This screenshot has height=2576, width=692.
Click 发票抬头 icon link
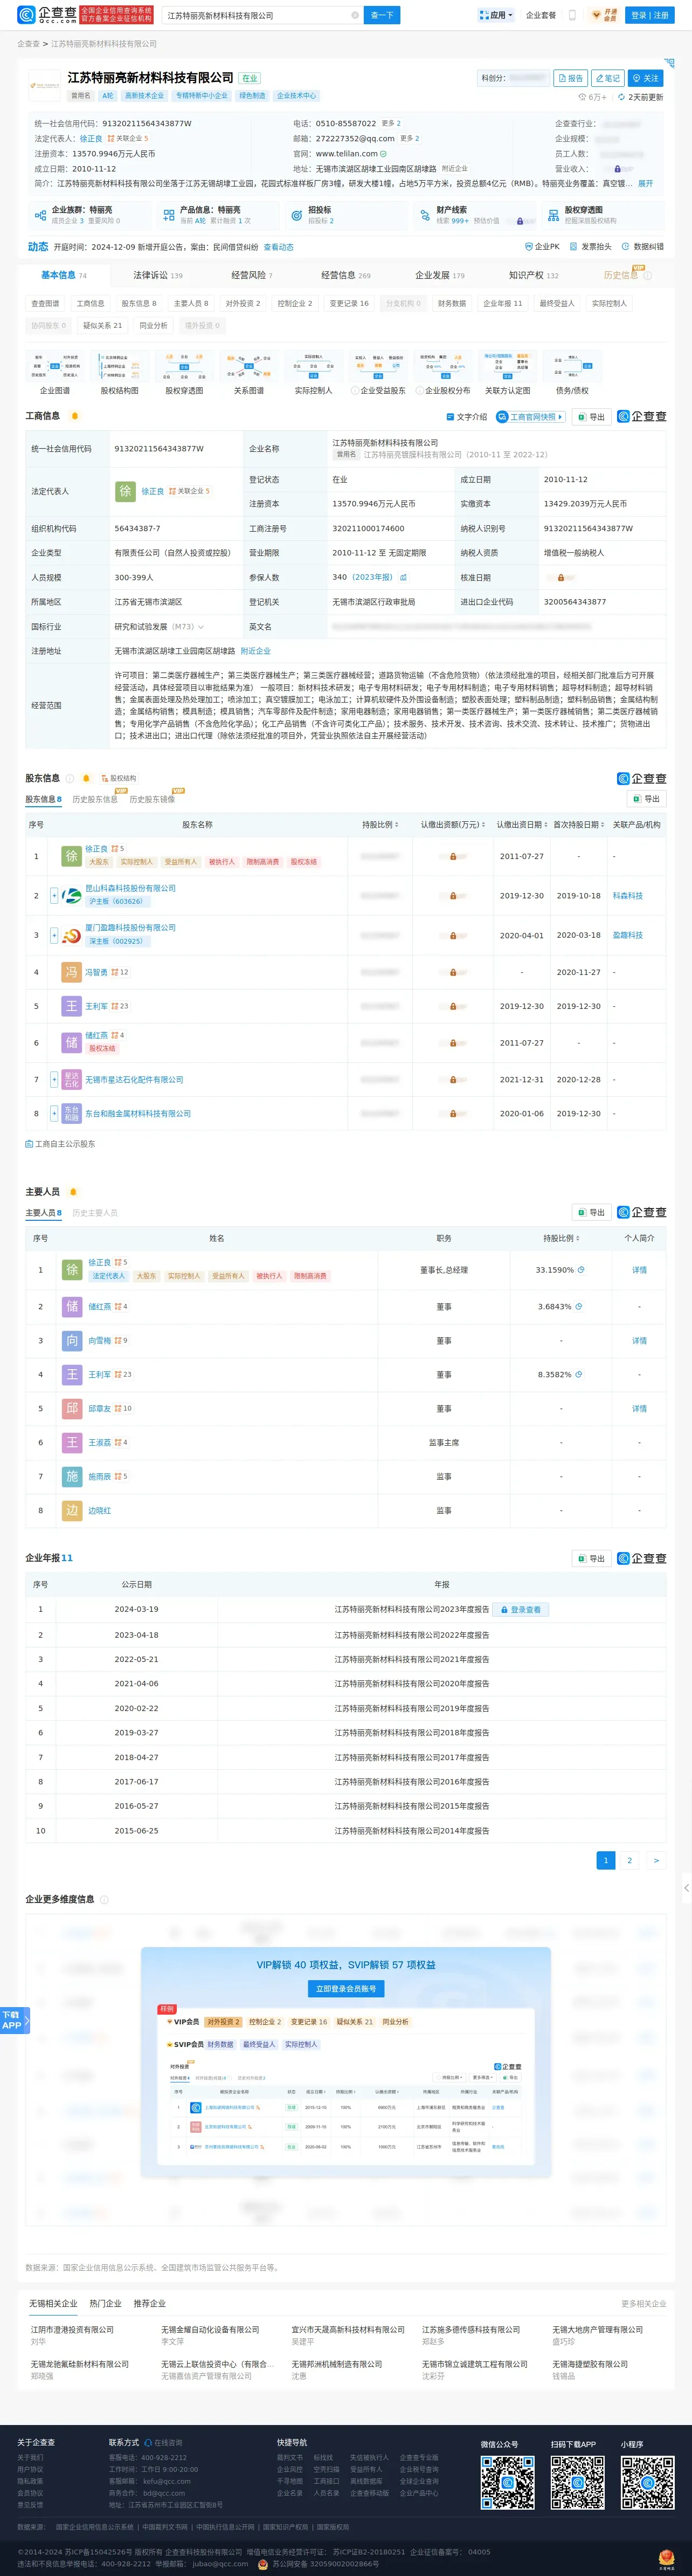[590, 246]
